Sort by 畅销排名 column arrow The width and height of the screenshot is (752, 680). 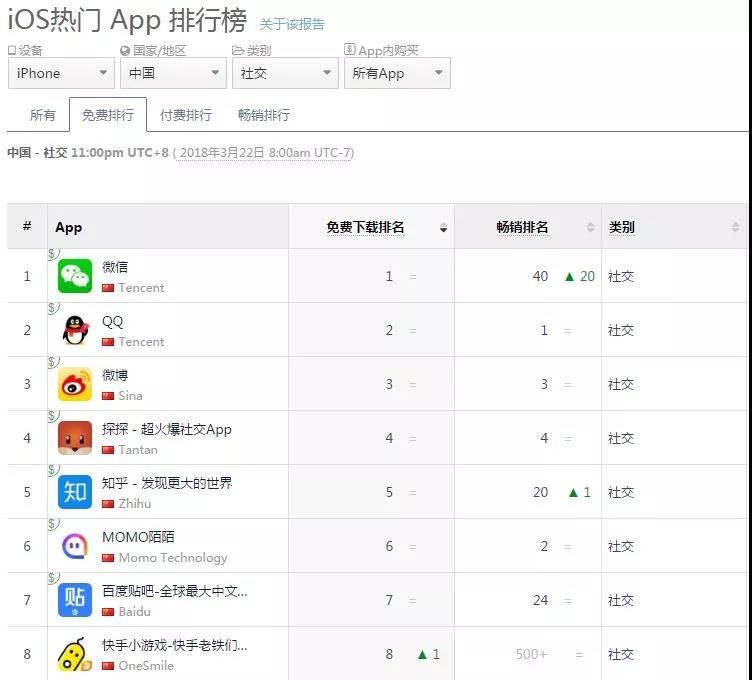(x=590, y=228)
